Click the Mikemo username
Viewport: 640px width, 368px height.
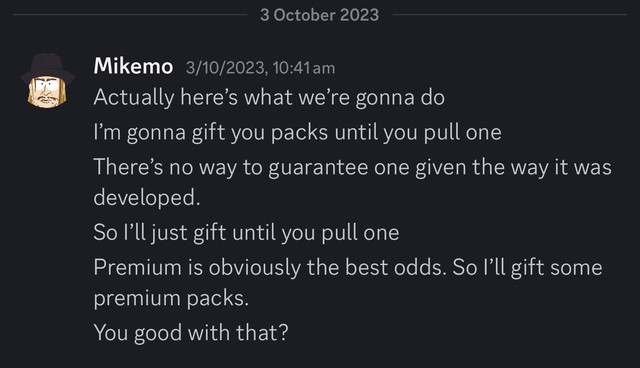pos(133,66)
